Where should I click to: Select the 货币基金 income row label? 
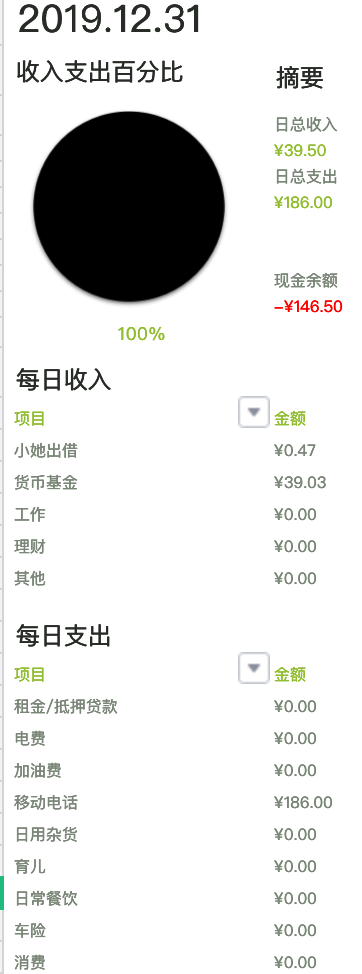(x=46, y=483)
